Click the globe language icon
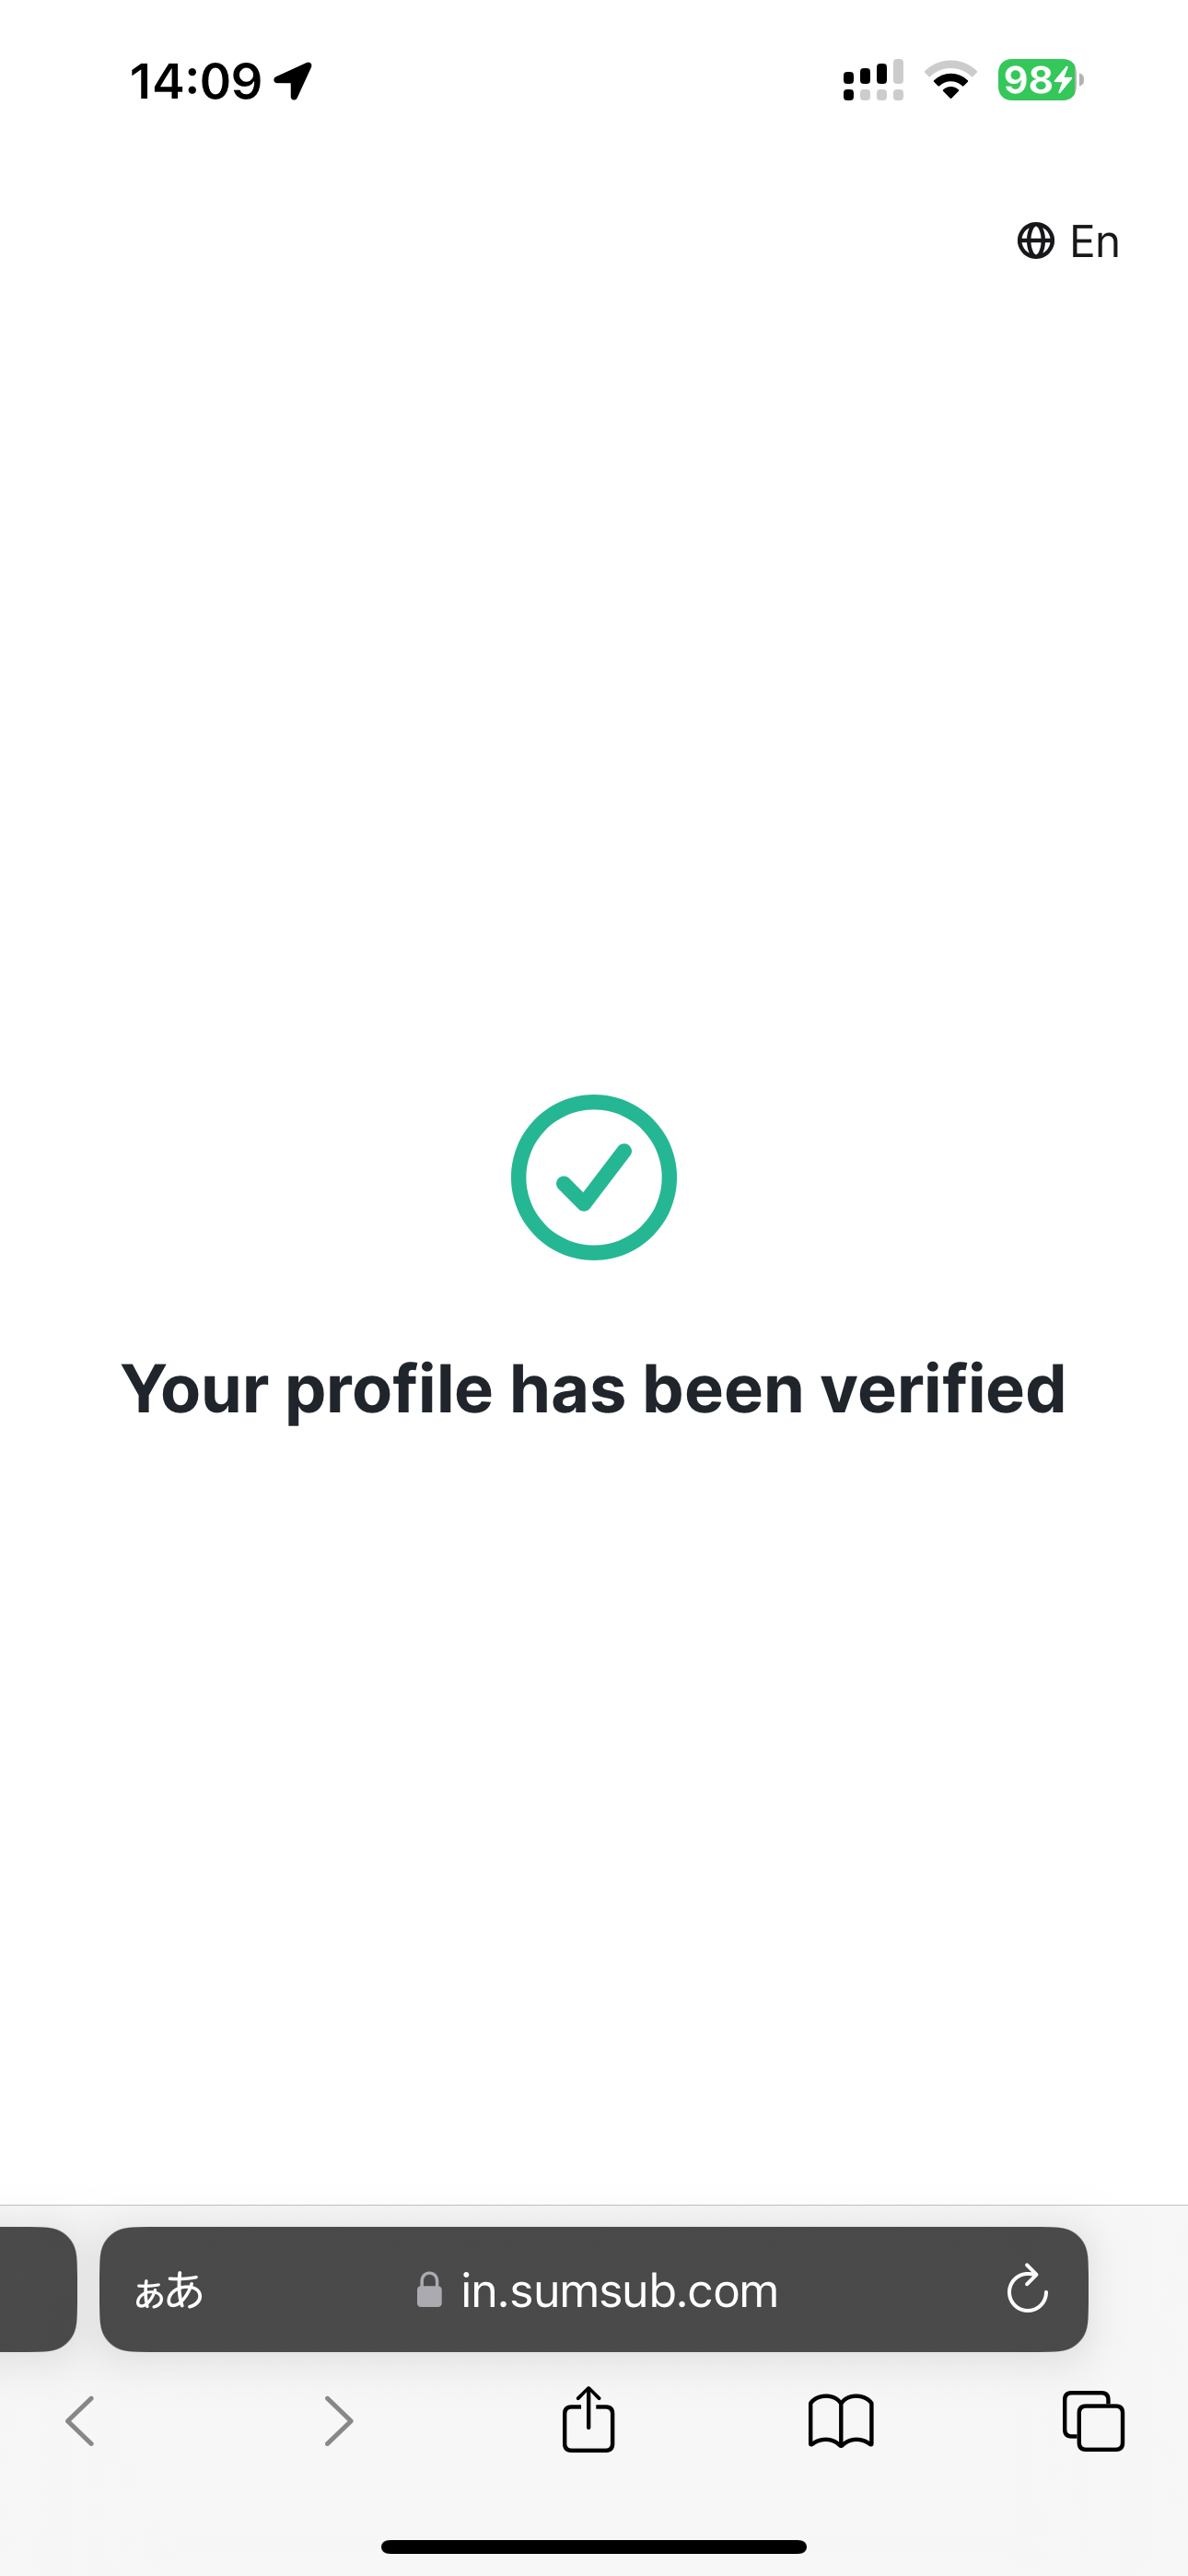Viewport: 1188px width, 2576px height. [1036, 241]
